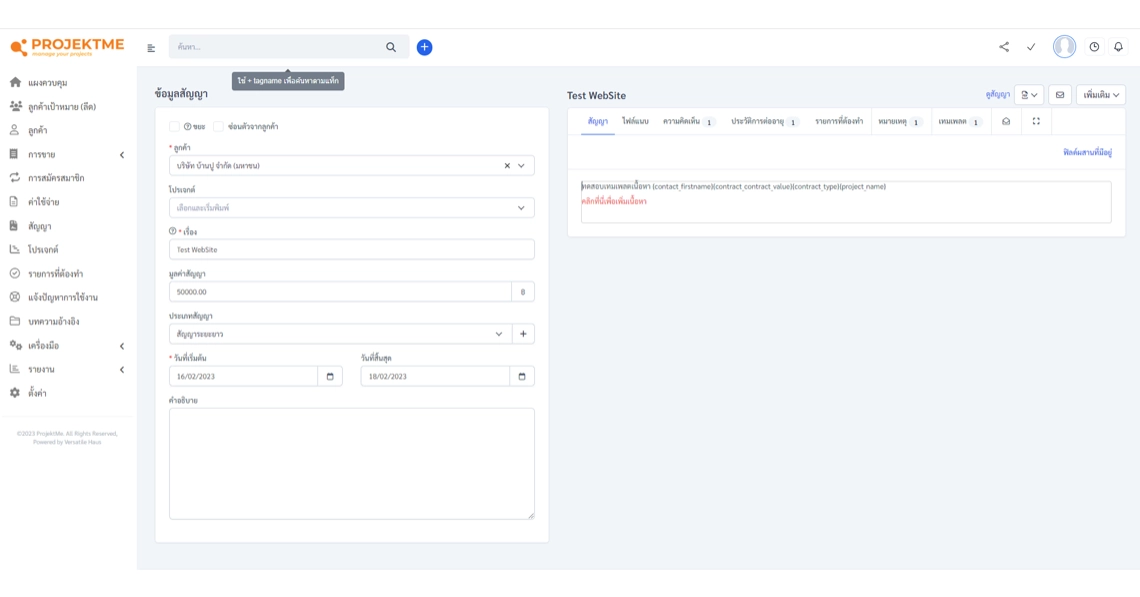The width and height of the screenshot is (1140, 597).
Task: Click the blue plus quick-create button
Action: (x=424, y=47)
